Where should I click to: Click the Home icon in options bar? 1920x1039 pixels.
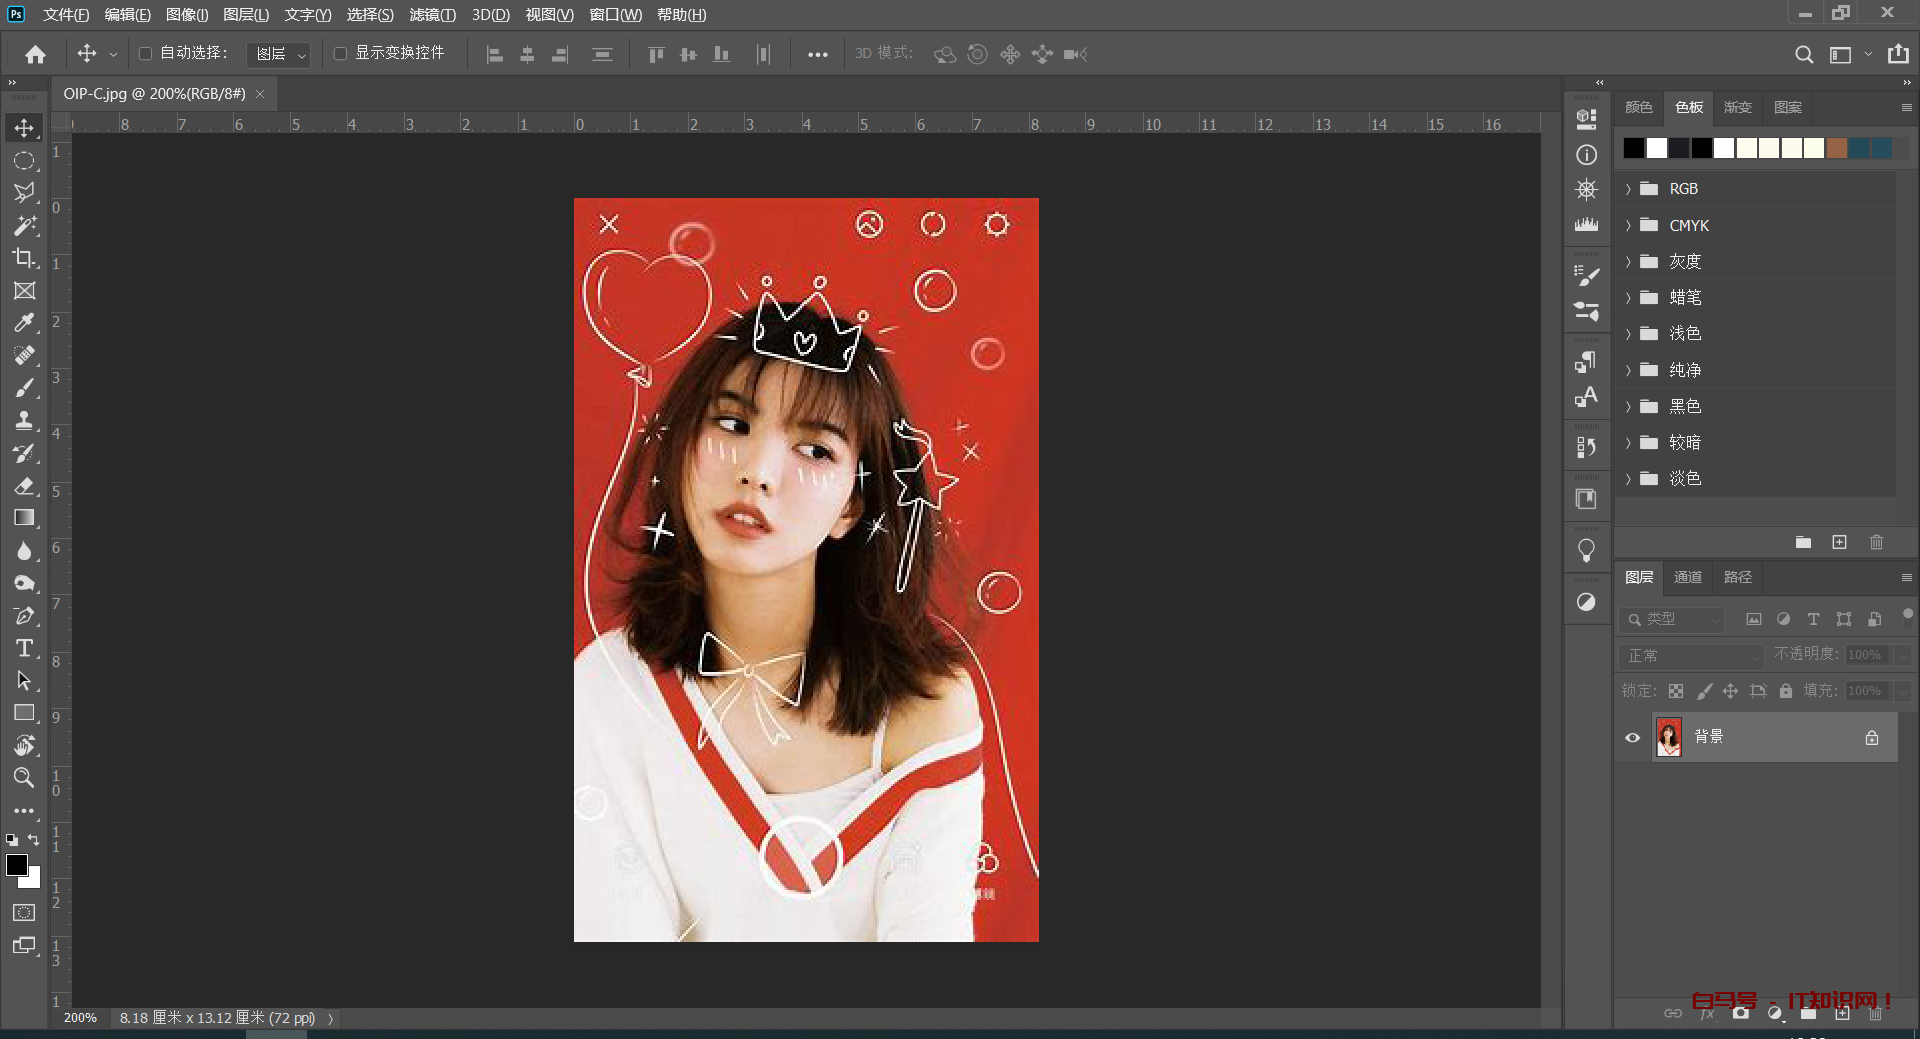pos(36,54)
